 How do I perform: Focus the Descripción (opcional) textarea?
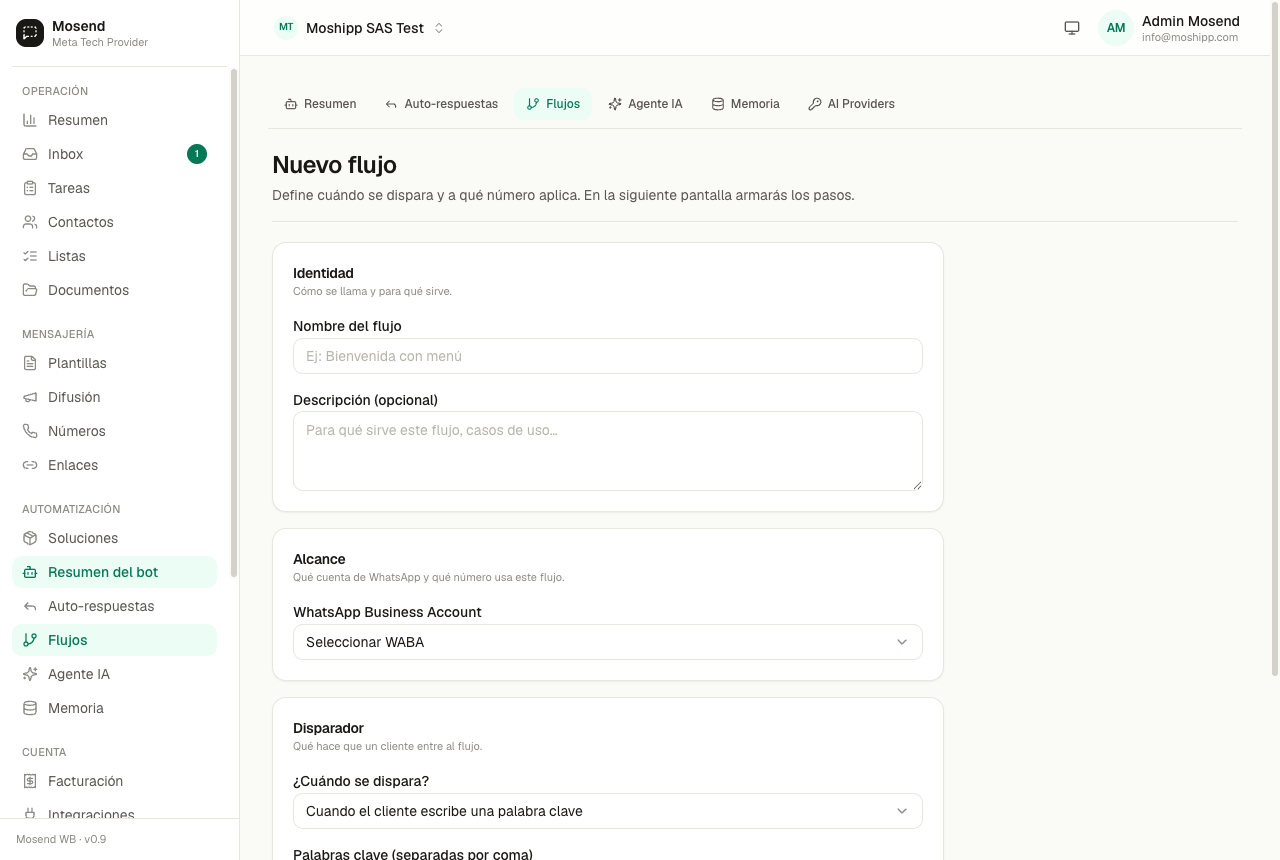608,451
